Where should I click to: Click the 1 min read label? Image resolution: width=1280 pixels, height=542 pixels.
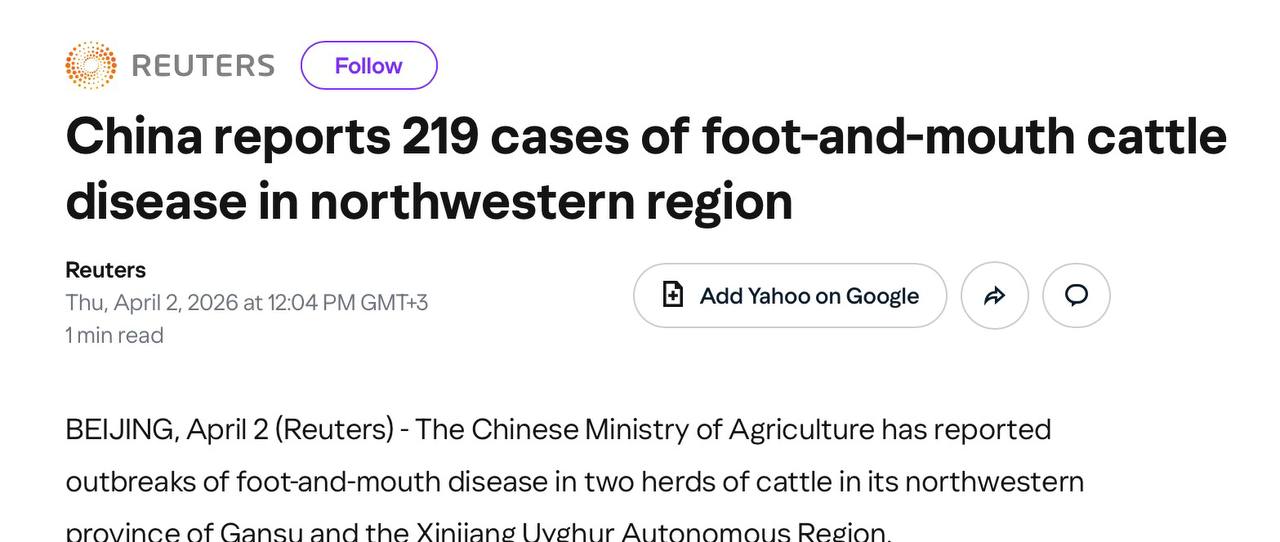(114, 335)
